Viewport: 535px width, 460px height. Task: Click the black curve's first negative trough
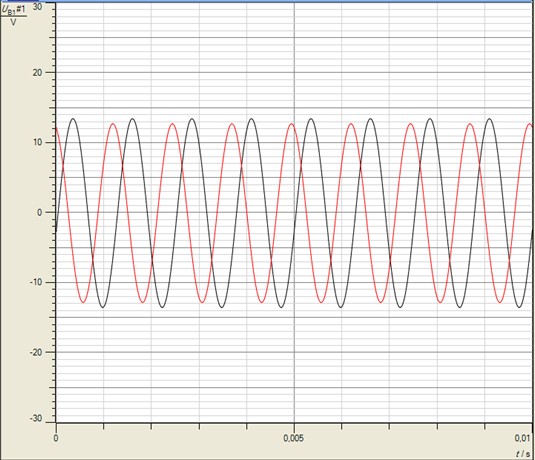[x=103, y=307]
